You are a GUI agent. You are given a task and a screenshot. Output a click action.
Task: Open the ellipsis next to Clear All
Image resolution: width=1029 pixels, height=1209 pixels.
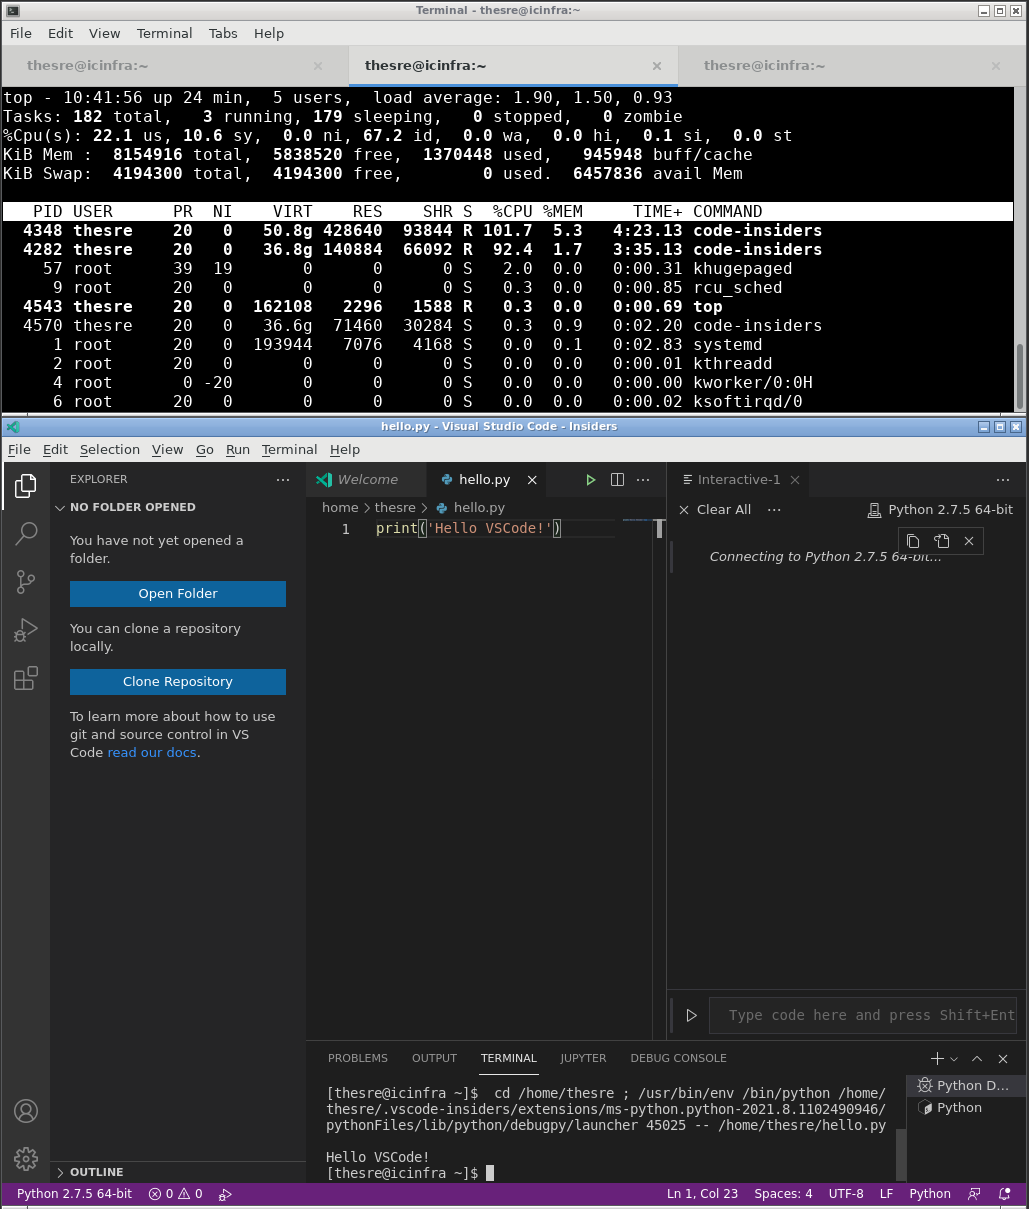click(774, 510)
